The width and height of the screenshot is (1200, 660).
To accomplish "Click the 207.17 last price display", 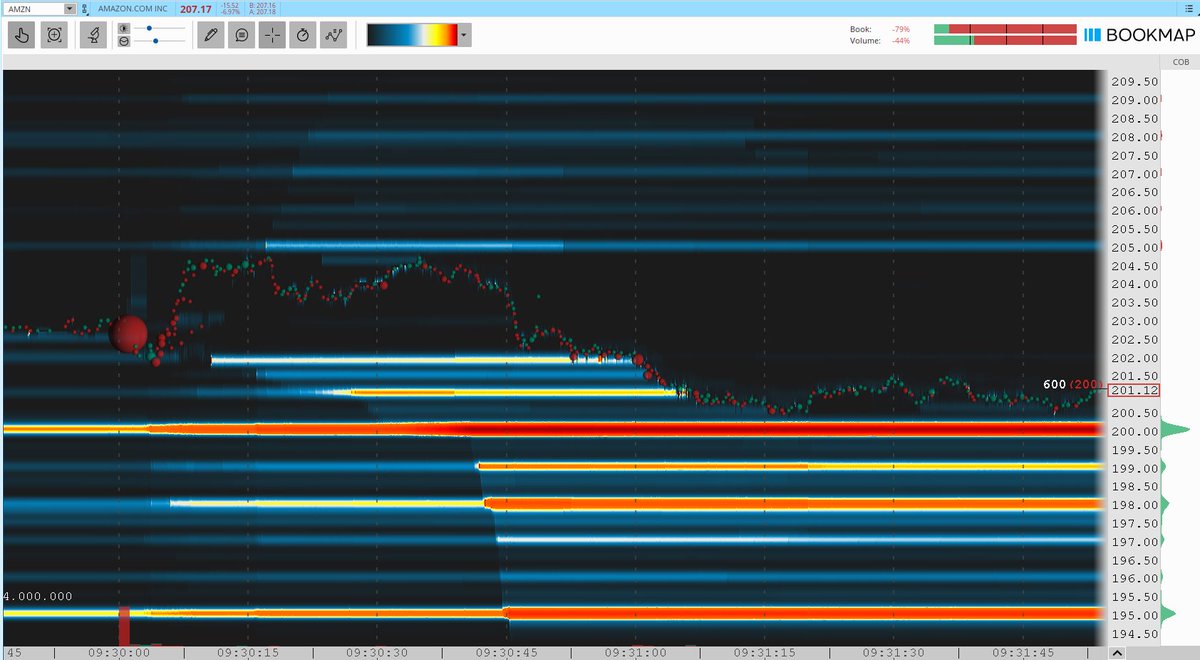I will click(196, 8).
